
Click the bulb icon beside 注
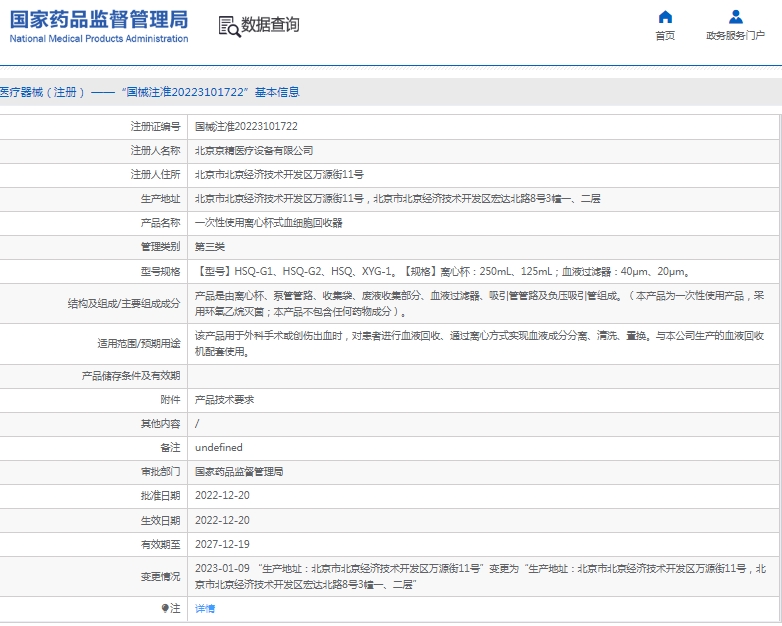(x=165, y=608)
